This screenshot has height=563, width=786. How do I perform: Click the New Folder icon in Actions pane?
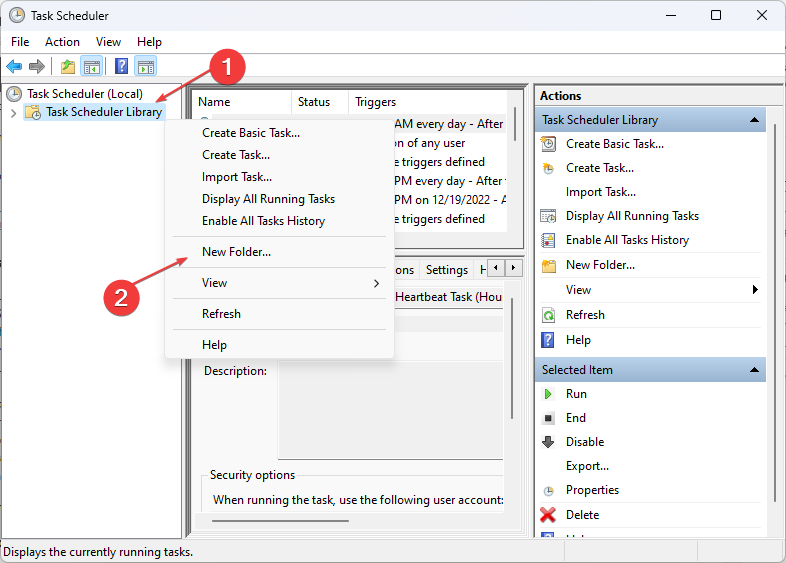click(549, 265)
